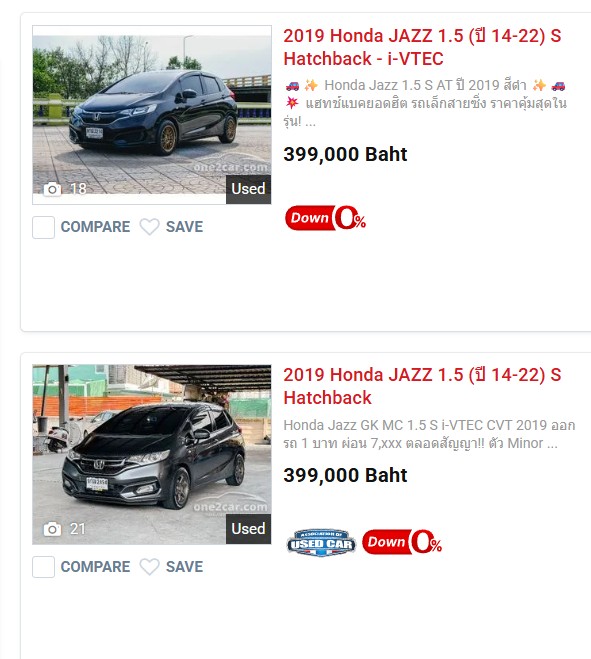
Task: Click the Honda Jazz GK MC description text
Action: pos(429,434)
